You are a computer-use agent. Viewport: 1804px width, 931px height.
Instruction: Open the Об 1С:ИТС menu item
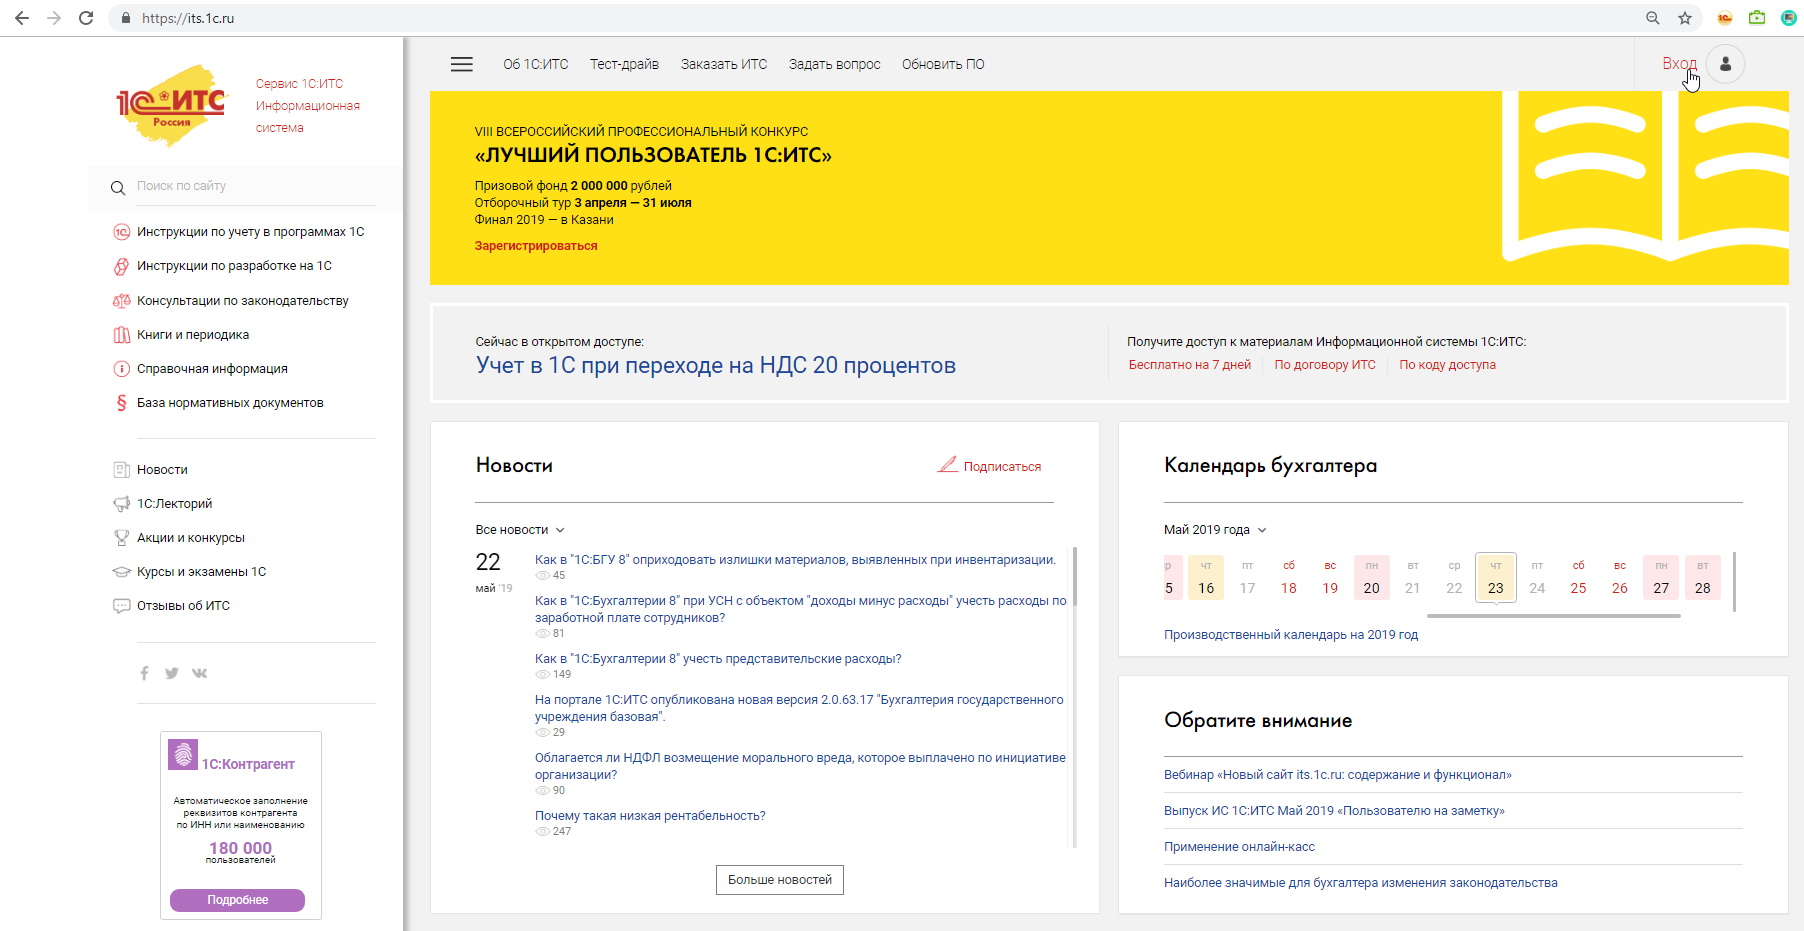point(536,64)
